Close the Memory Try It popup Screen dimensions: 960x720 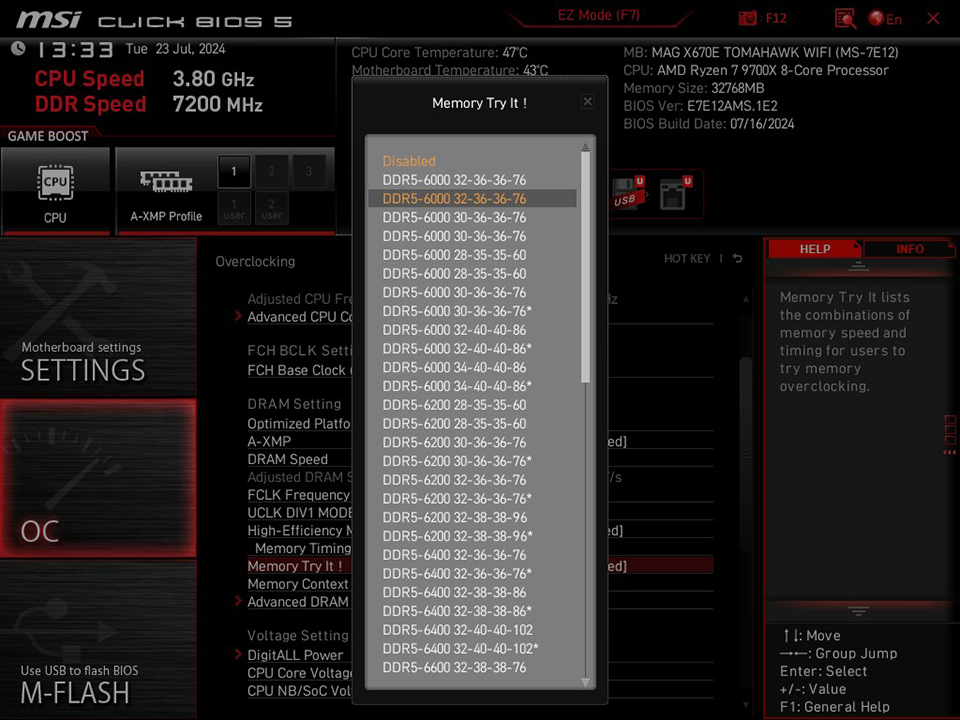click(x=588, y=101)
